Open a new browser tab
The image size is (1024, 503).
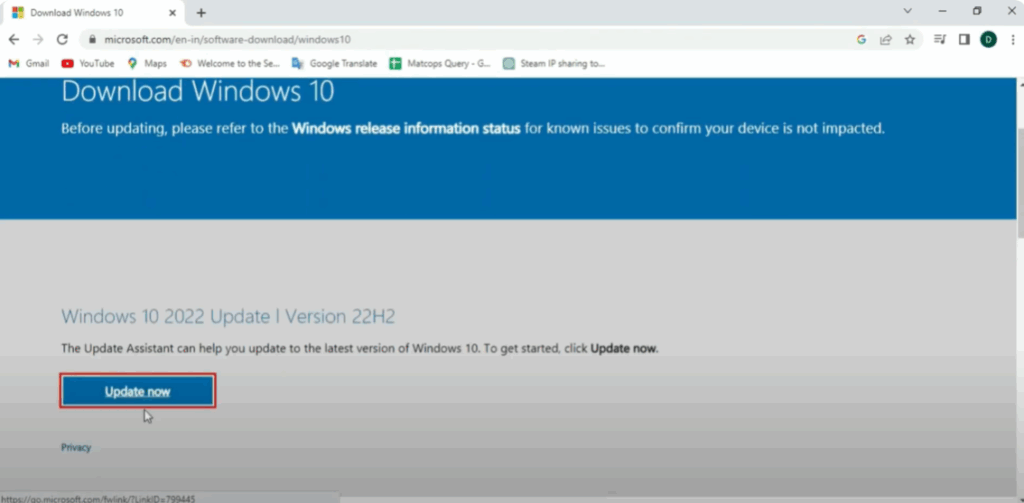(201, 13)
